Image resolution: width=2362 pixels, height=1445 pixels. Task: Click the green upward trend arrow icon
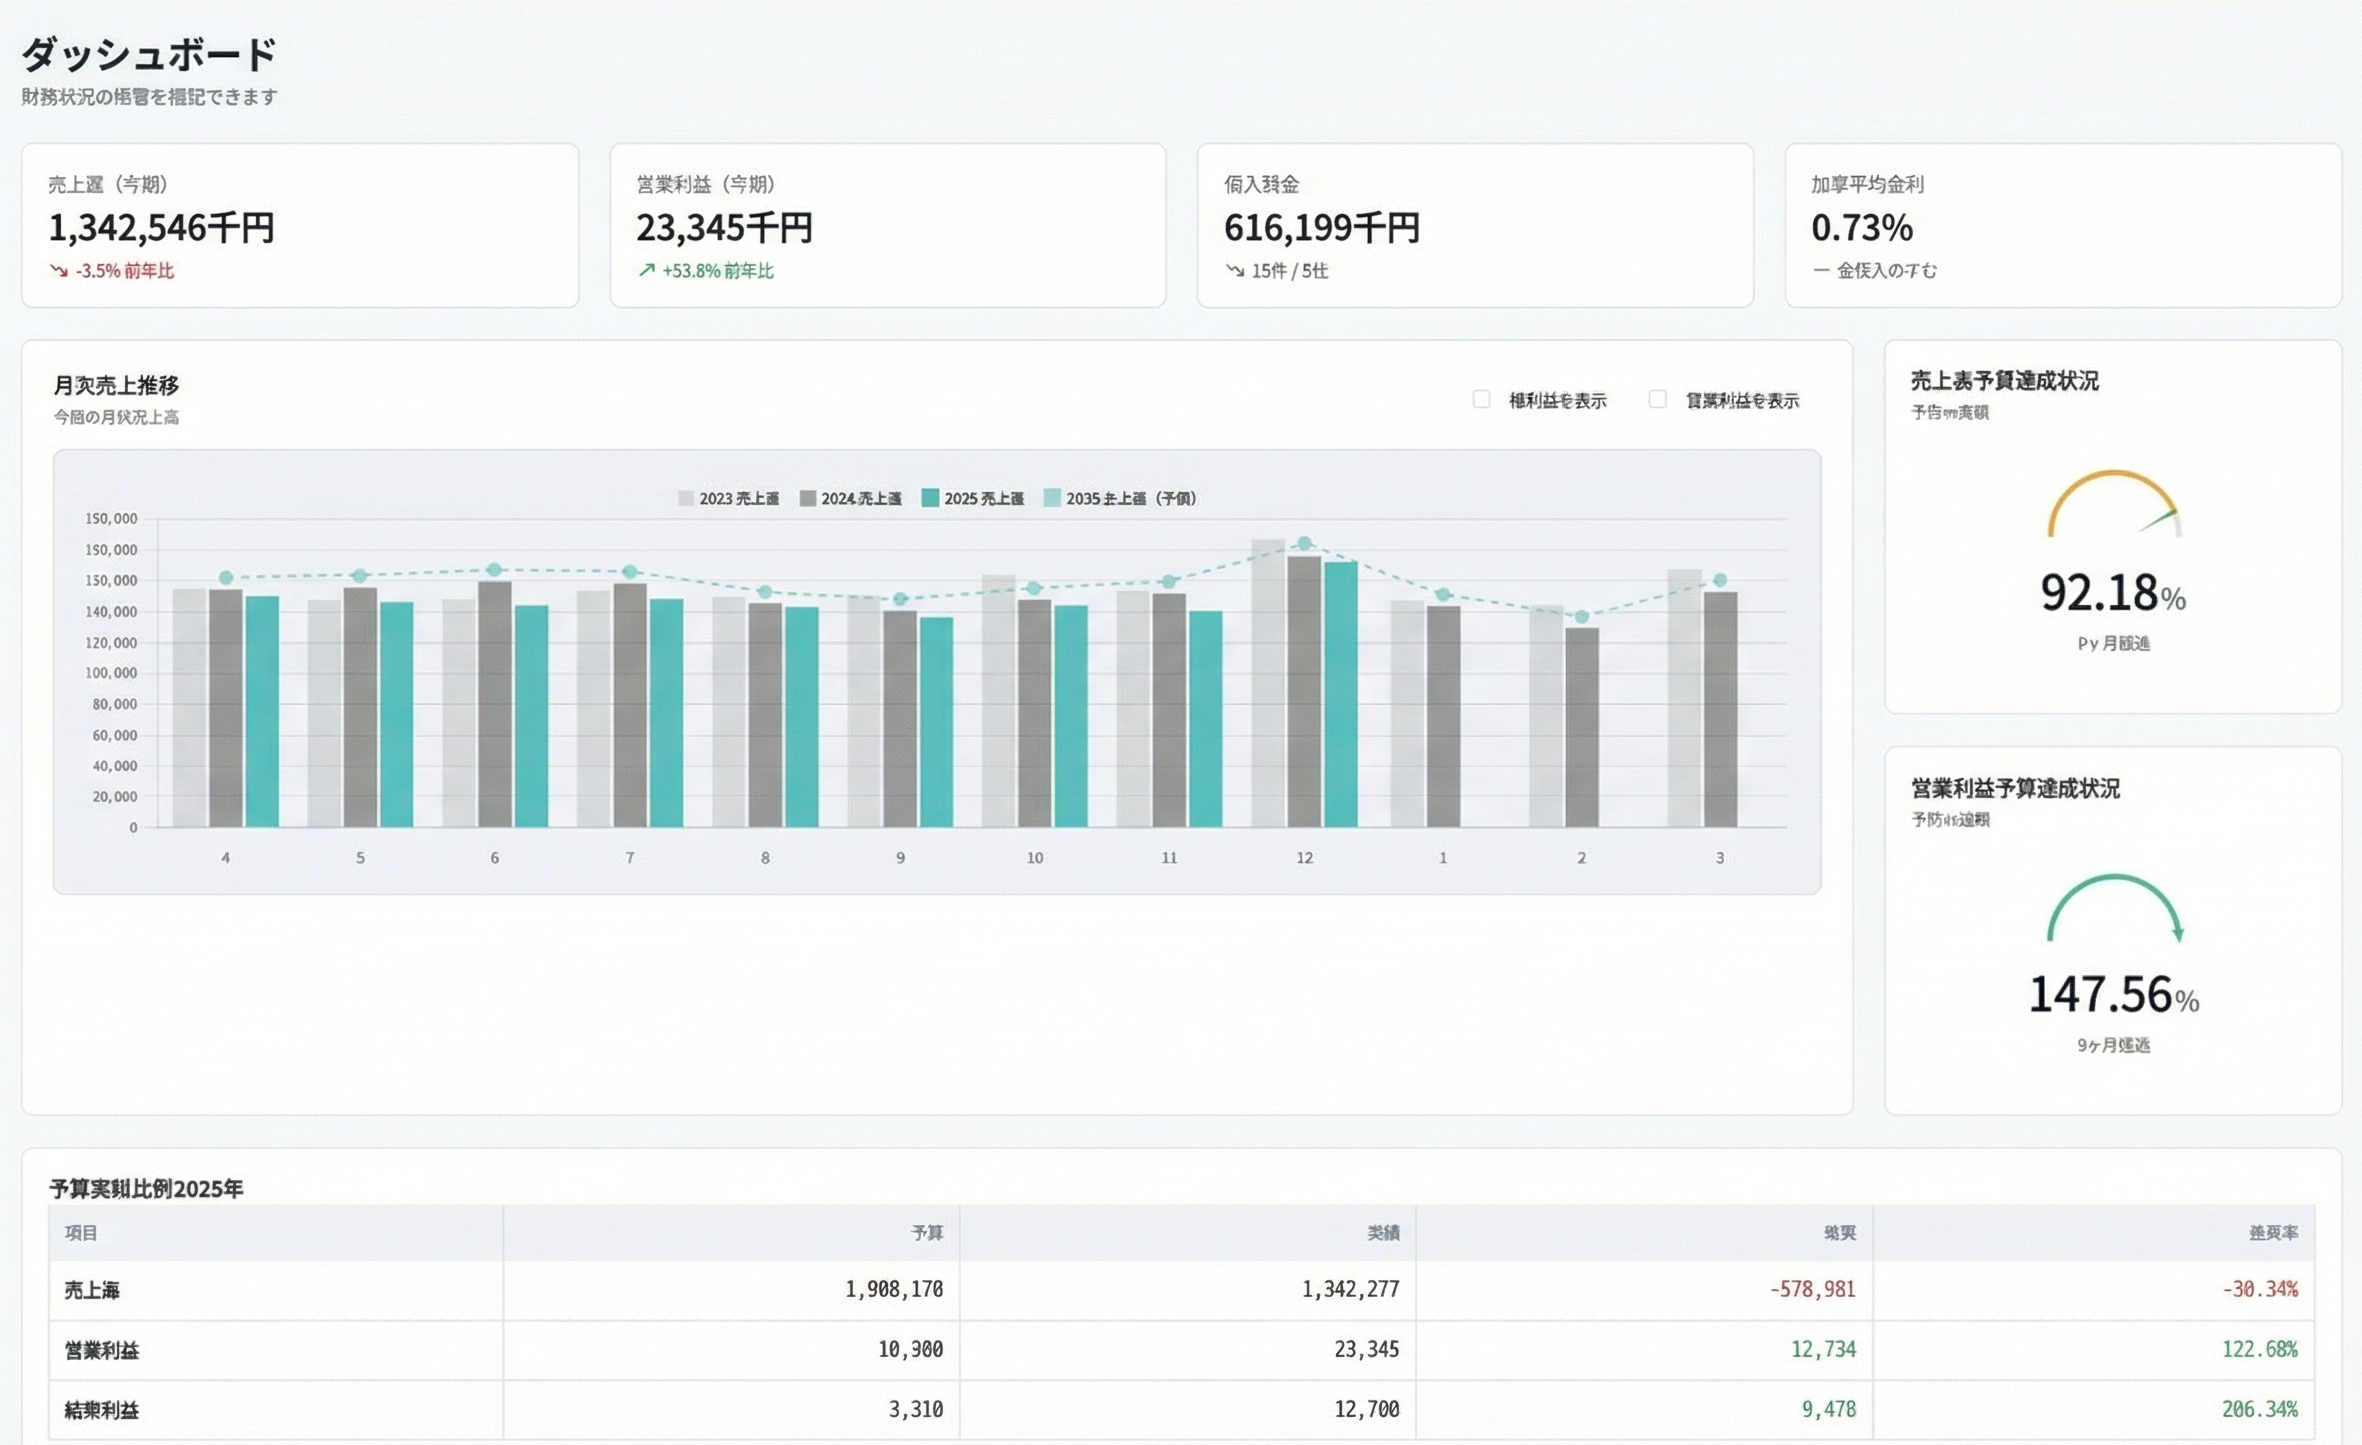tap(646, 271)
